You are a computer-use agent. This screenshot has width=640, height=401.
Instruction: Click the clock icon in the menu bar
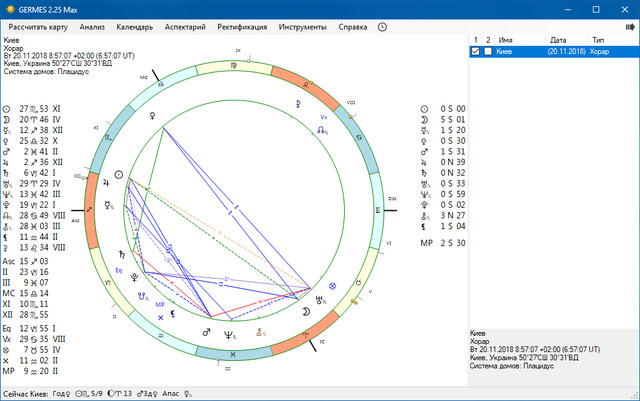[382, 27]
